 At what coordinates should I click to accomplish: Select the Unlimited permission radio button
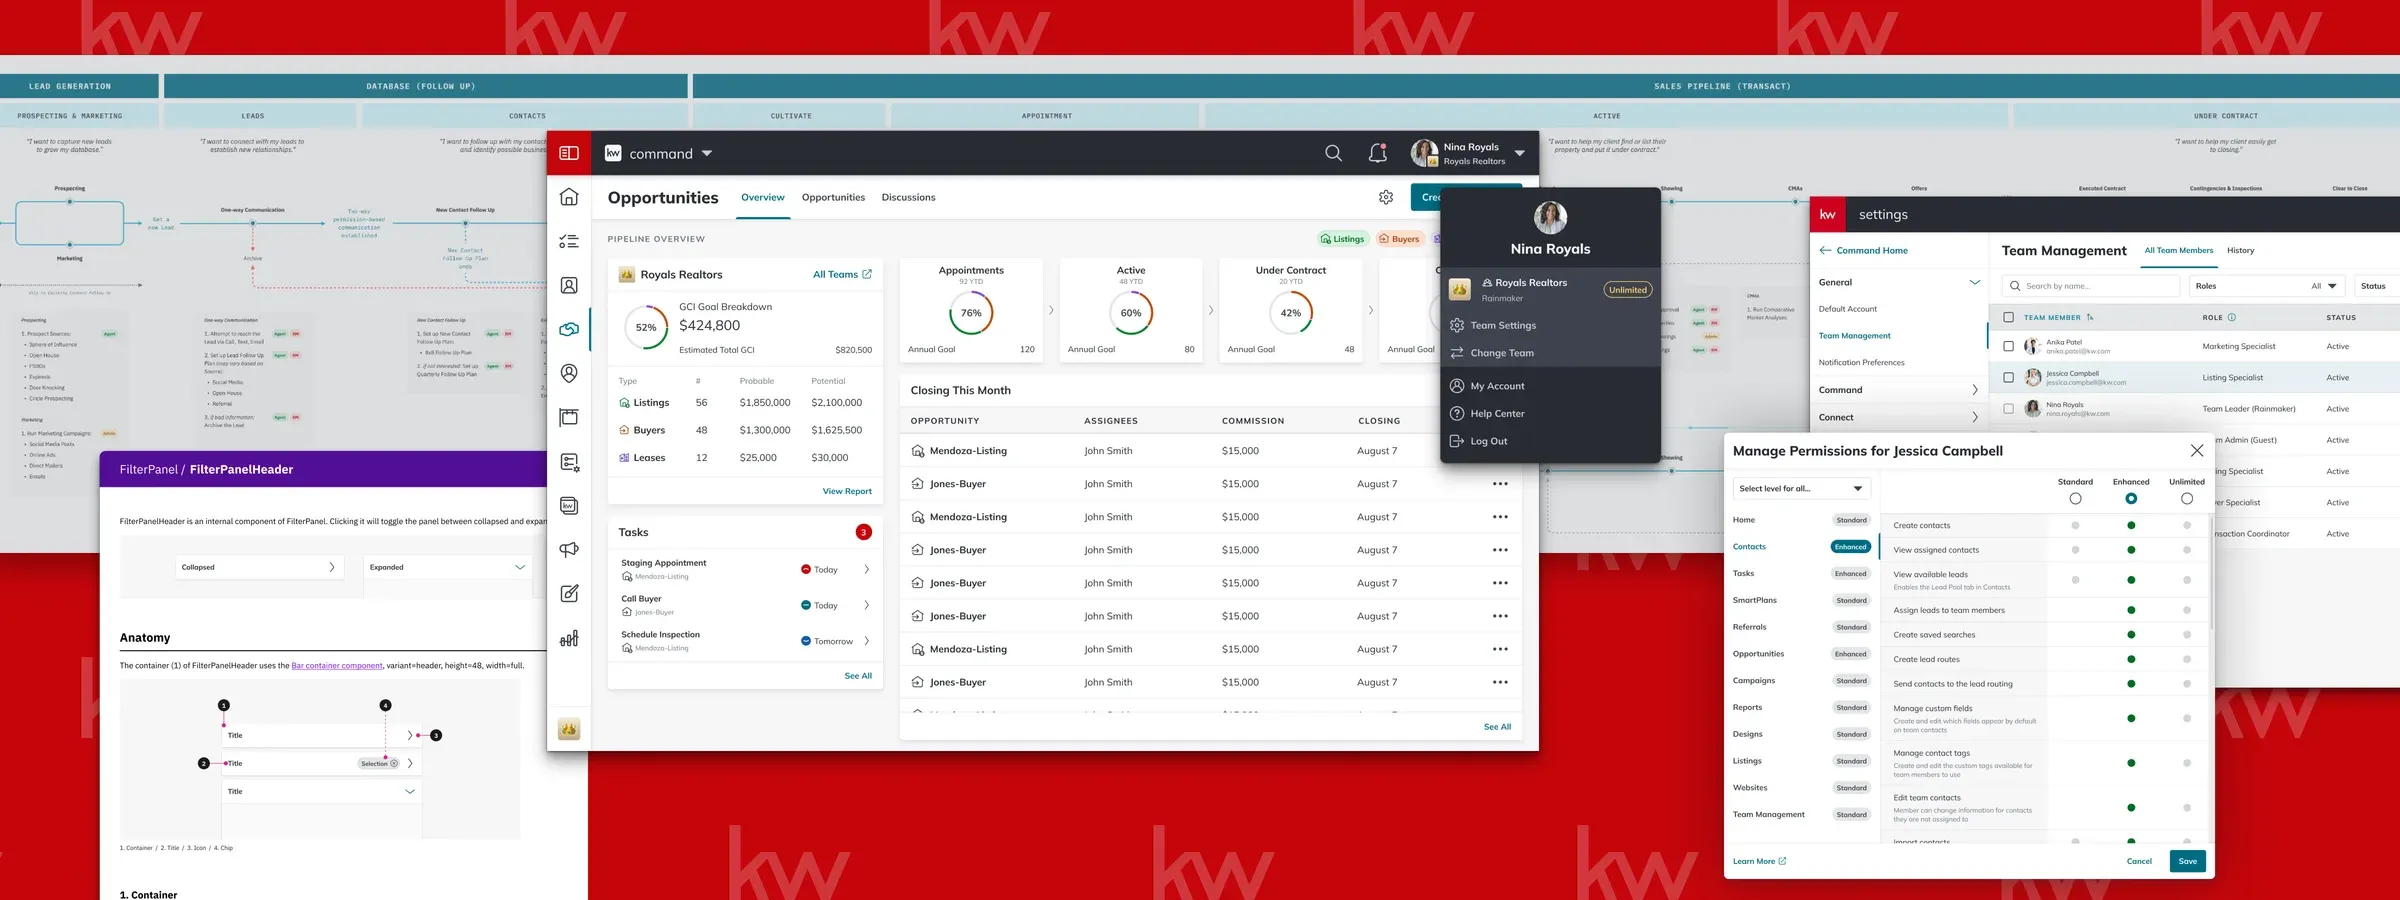point(2187,498)
